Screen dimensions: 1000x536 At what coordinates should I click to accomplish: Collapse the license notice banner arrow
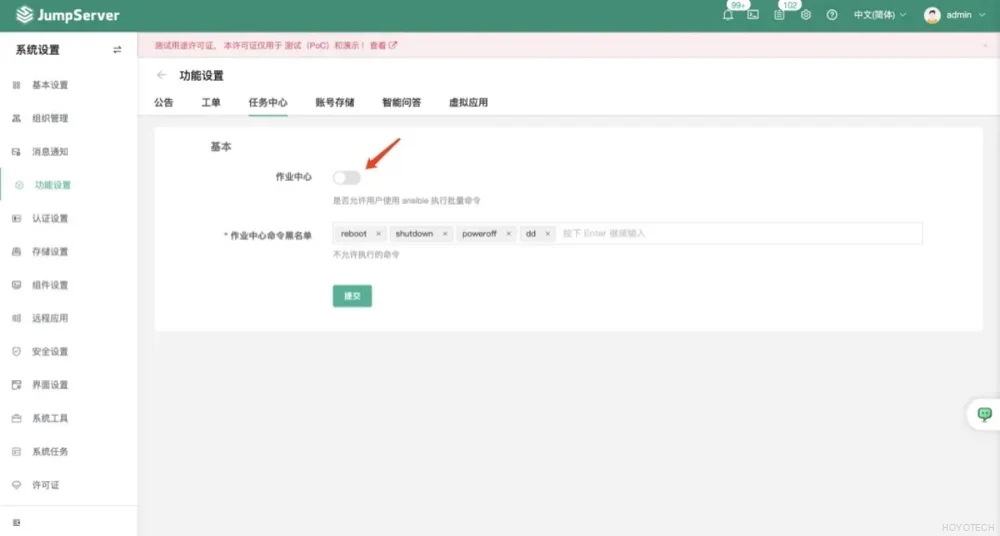tap(986, 45)
